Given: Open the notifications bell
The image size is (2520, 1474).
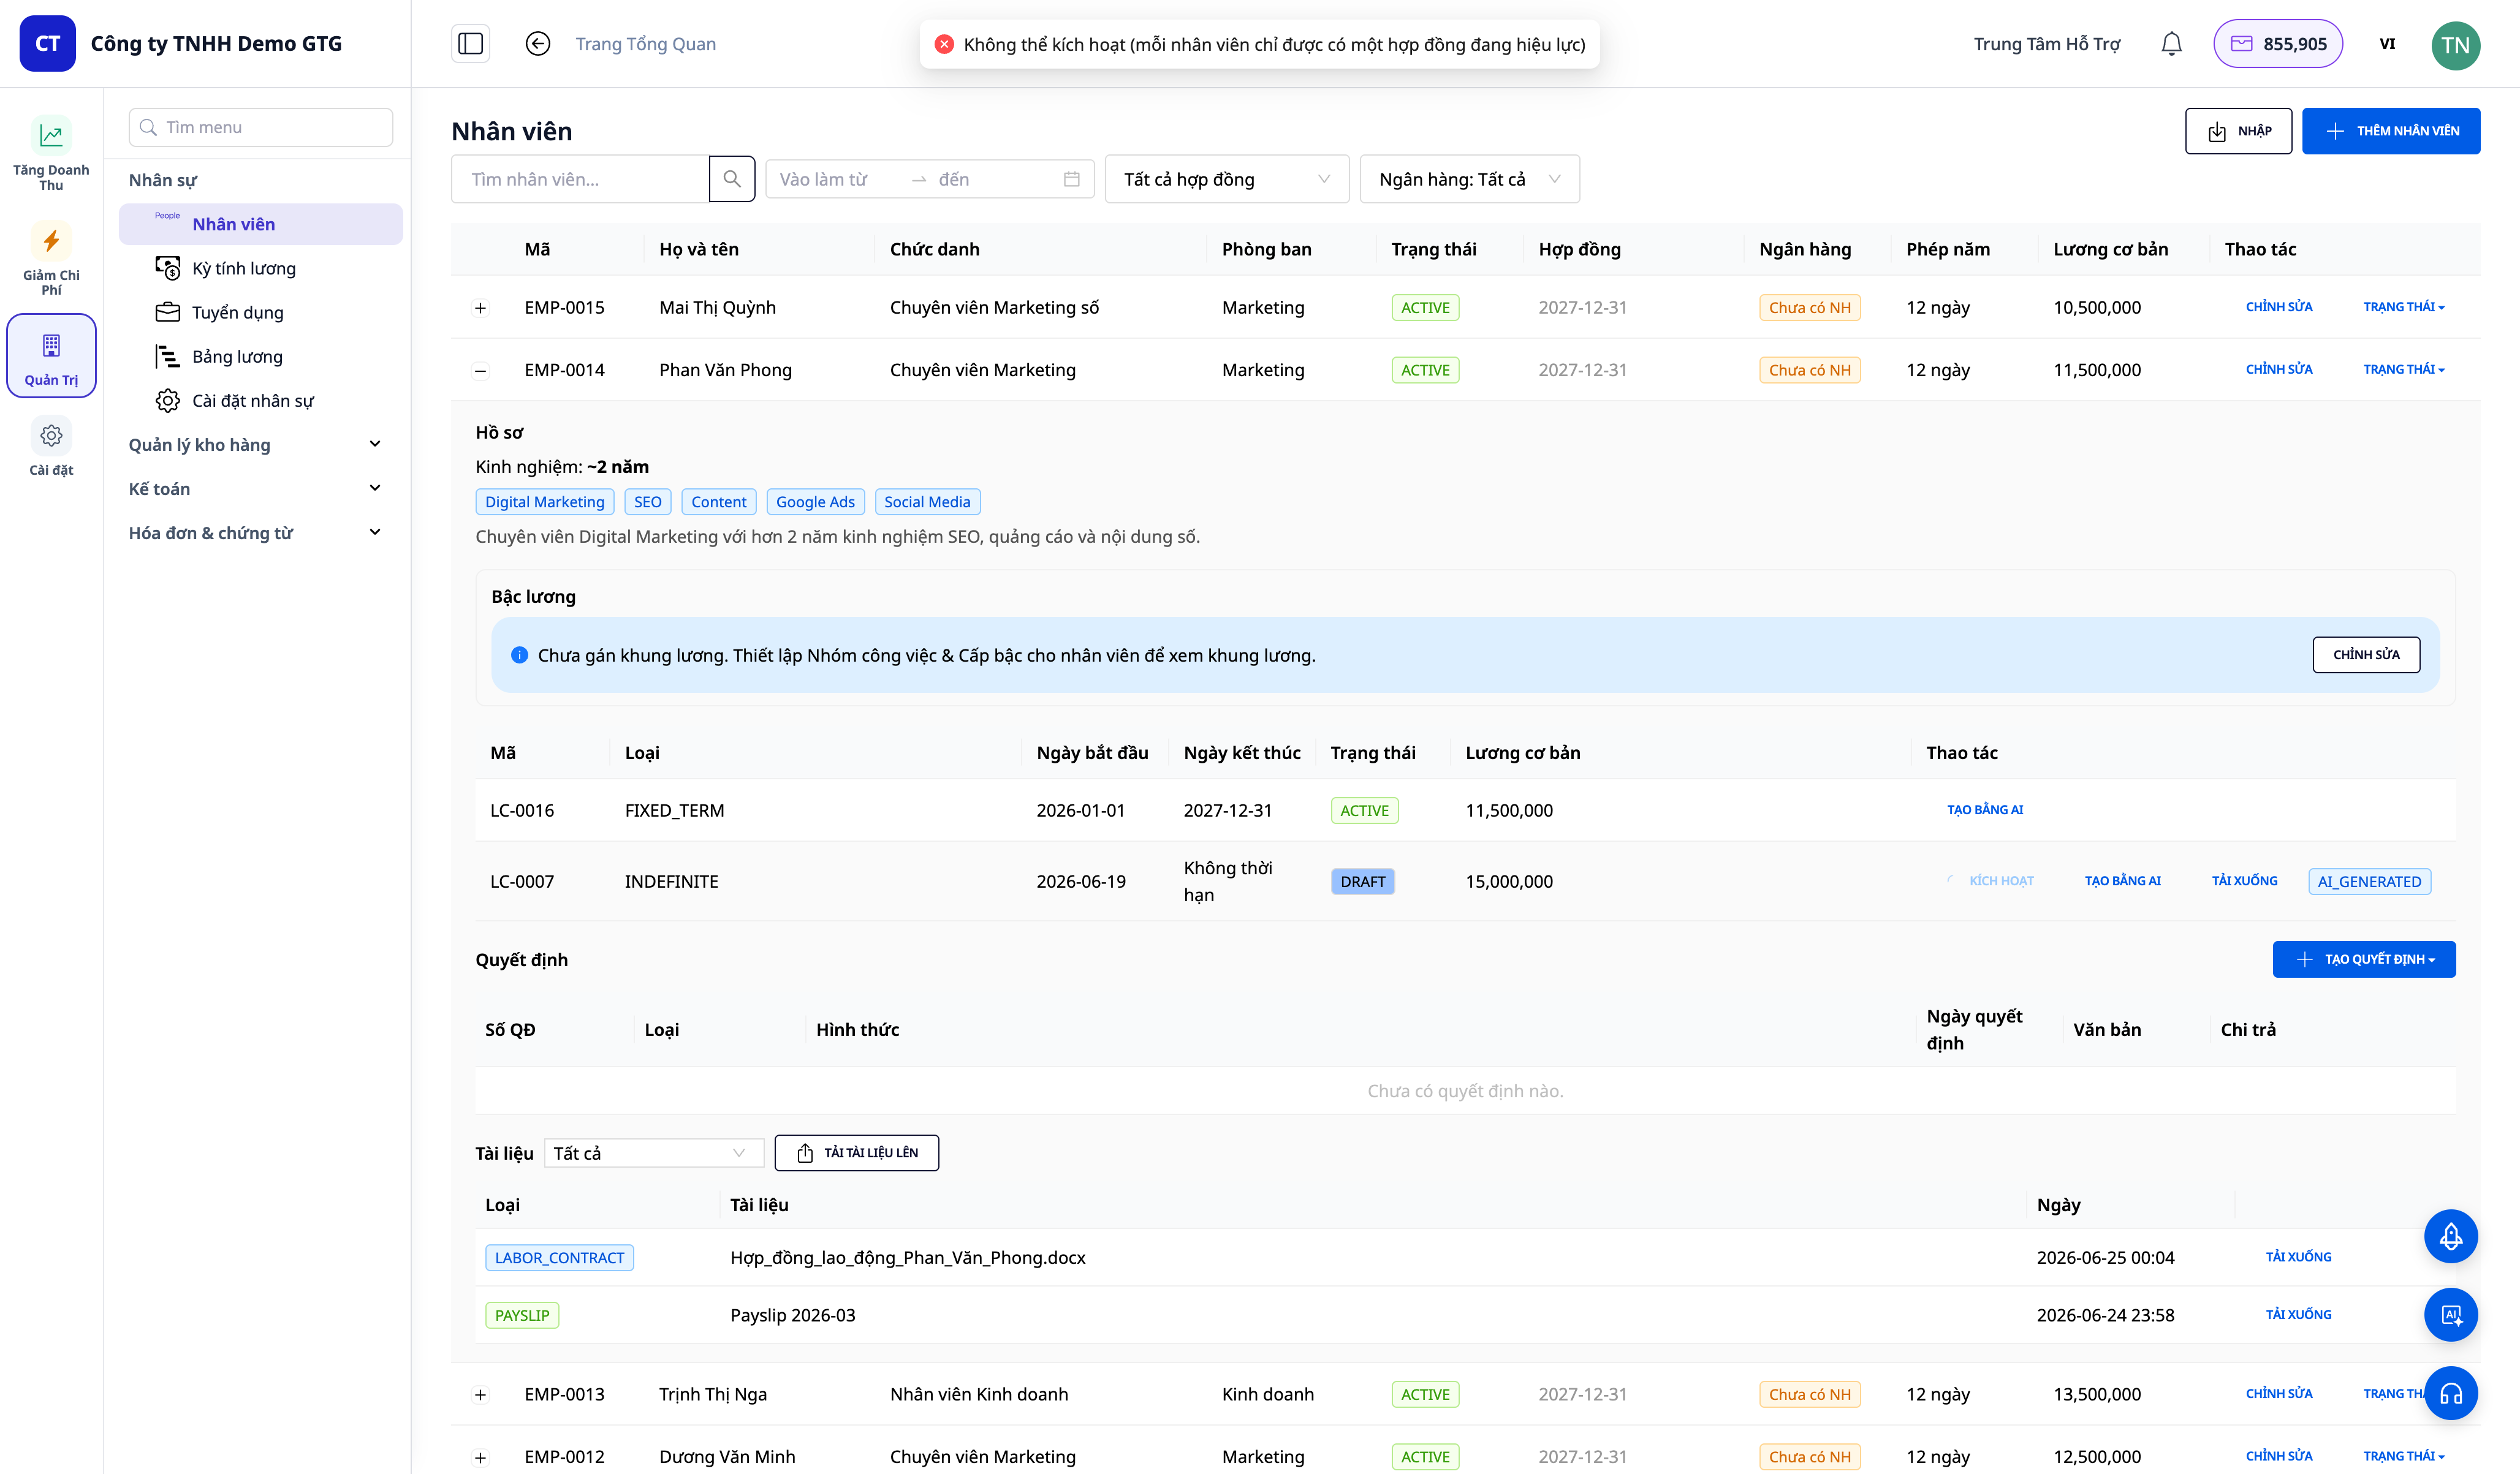Looking at the screenshot, I should [2171, 44].
